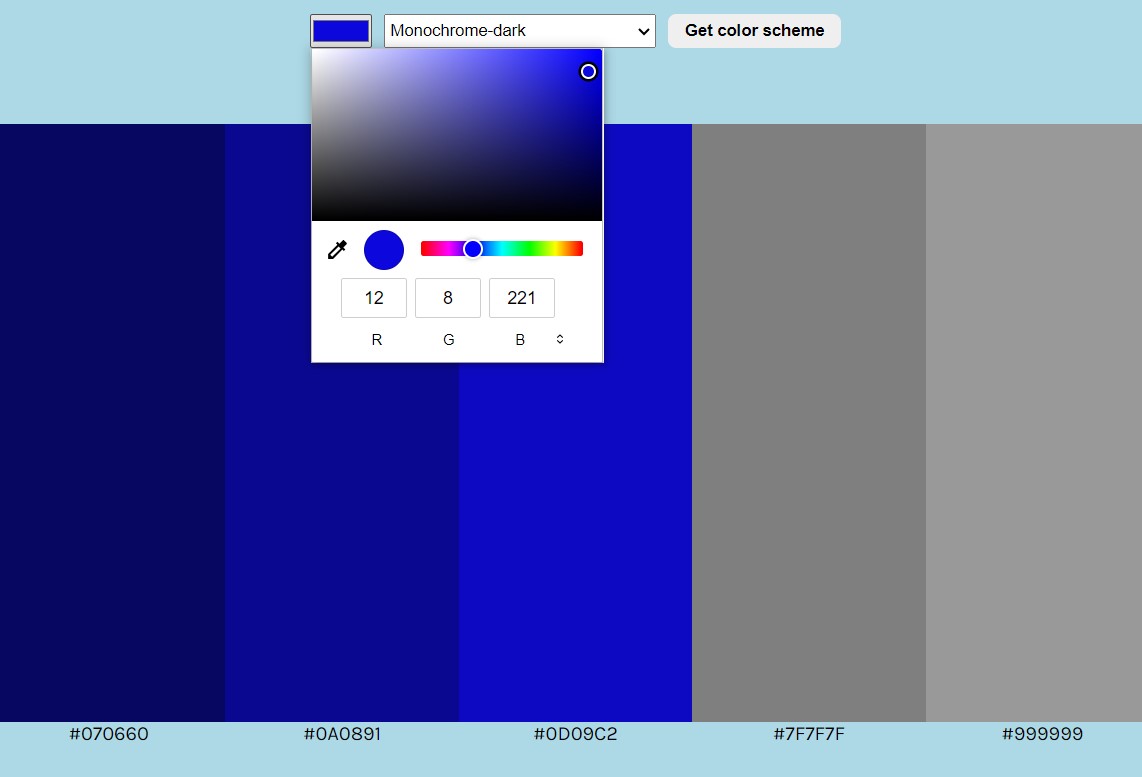The height and width of the screenshot is (777, 1142).
Task: Open the Monochrome-dark scheme dropdown
Action: 519,30
